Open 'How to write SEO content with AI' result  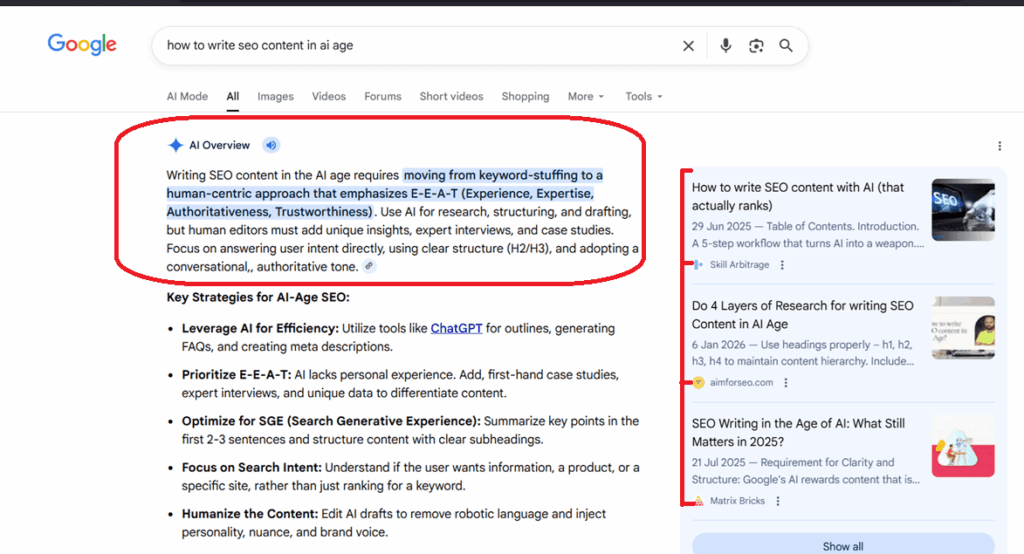(798, 197)
